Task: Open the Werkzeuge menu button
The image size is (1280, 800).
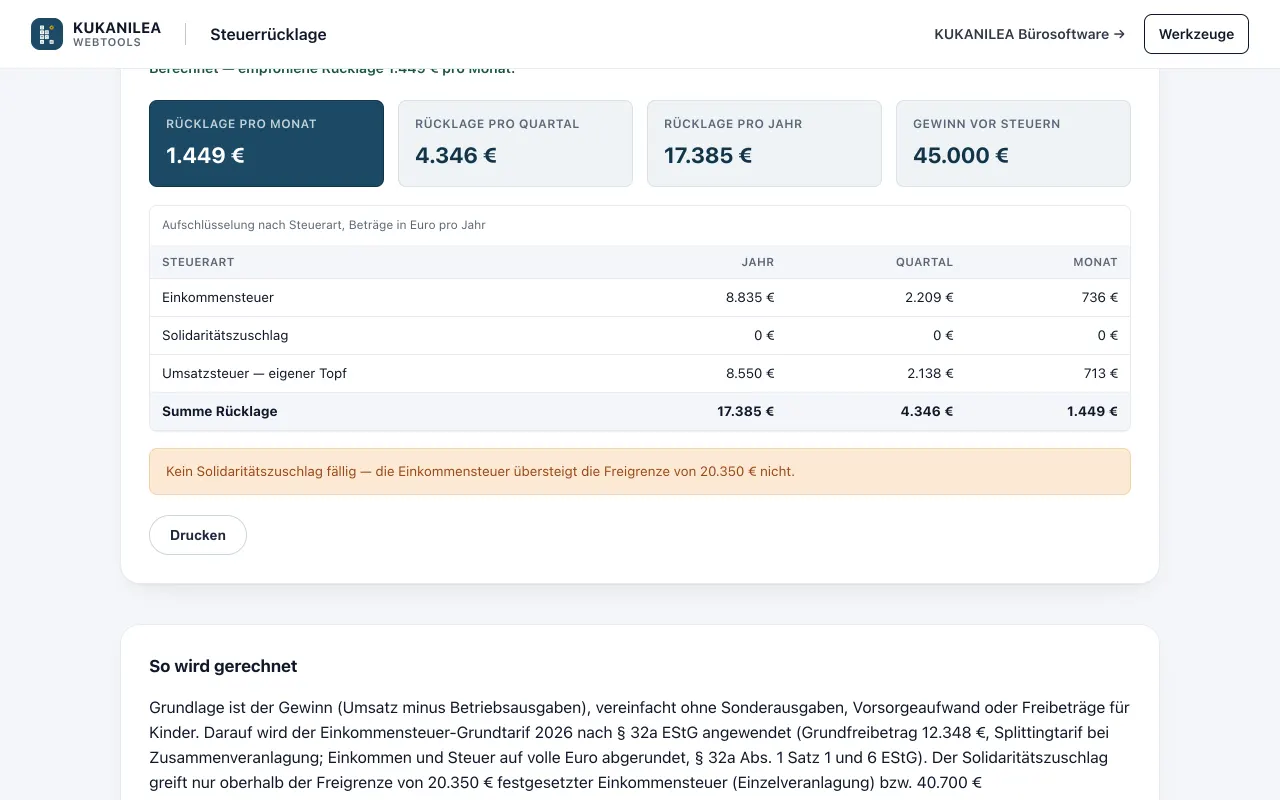Action: click(x=1196, y=34)
